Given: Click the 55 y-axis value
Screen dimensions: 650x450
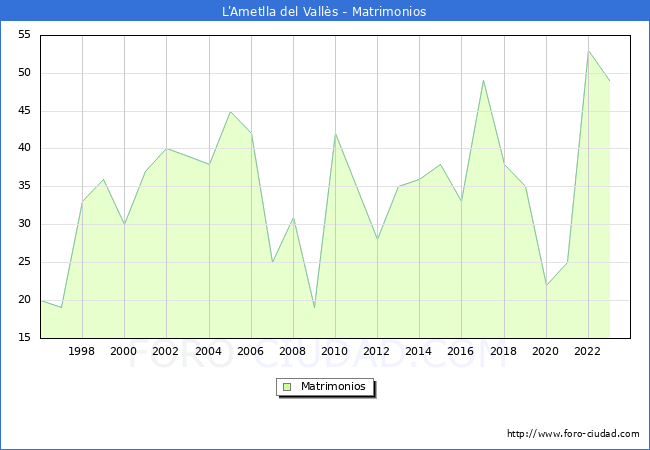Looking at the screenshot, I should pyautogui.click(x=25, y=35).
